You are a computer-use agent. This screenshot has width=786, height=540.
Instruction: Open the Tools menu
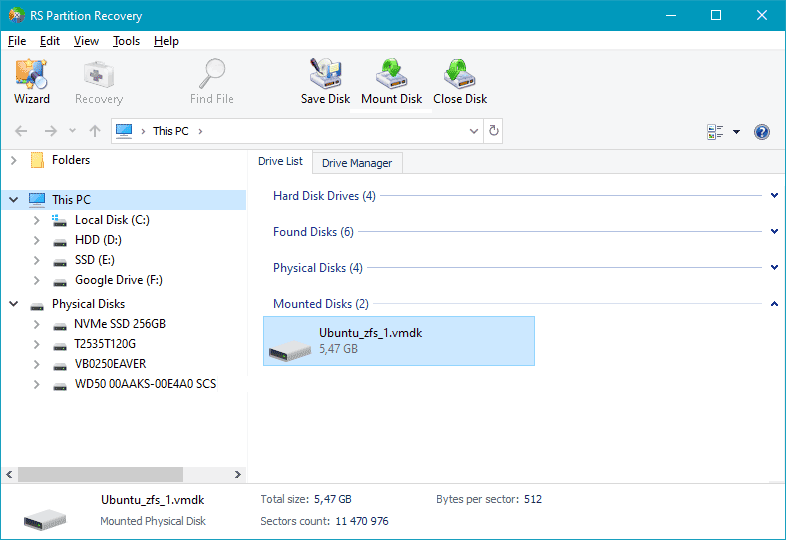pyautogui.click(x=126, y=41)
